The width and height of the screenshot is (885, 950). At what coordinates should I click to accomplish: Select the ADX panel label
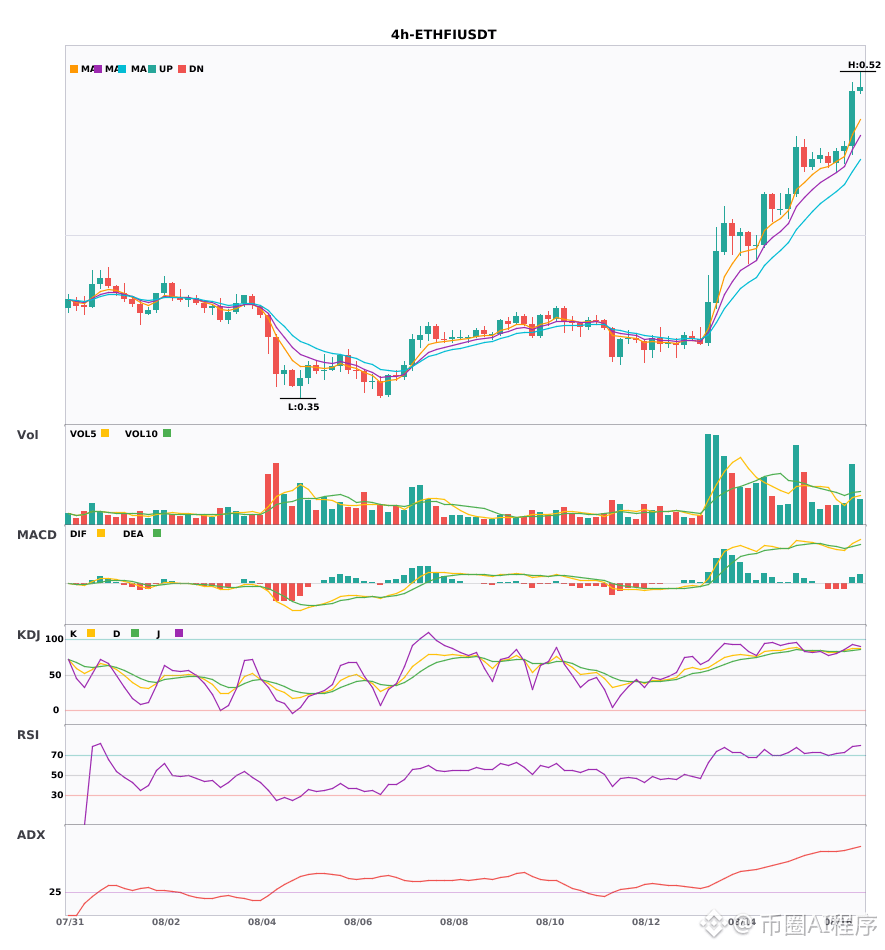[31, 835]
